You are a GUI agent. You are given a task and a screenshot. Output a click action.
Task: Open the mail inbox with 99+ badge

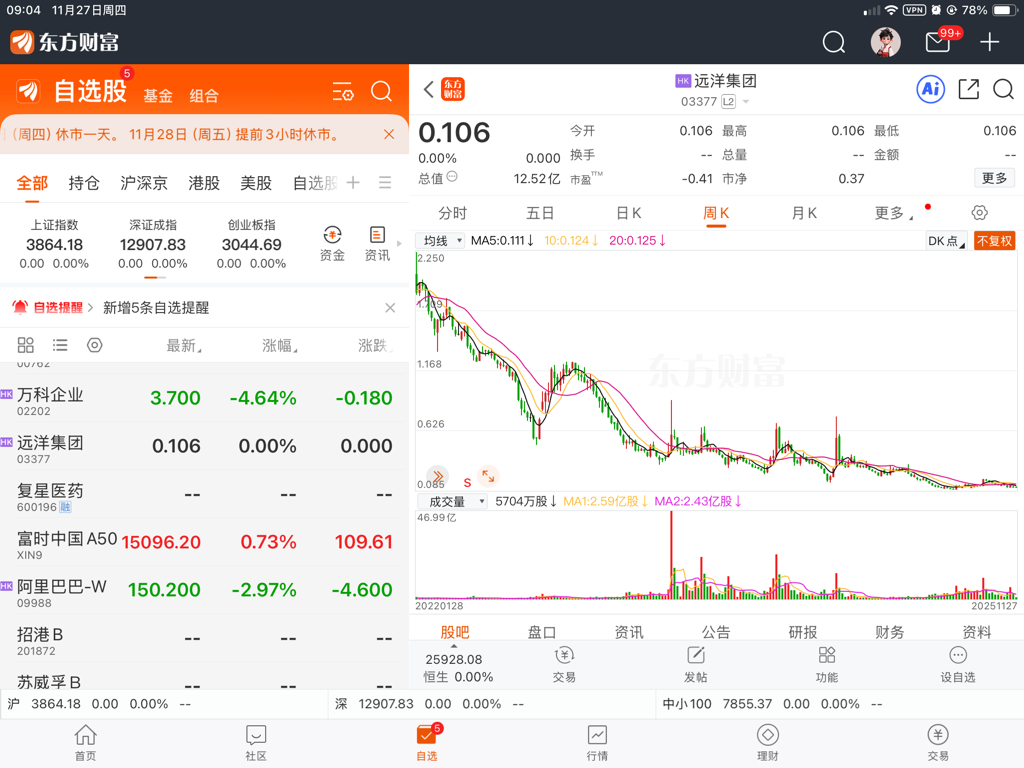[938, 42]
